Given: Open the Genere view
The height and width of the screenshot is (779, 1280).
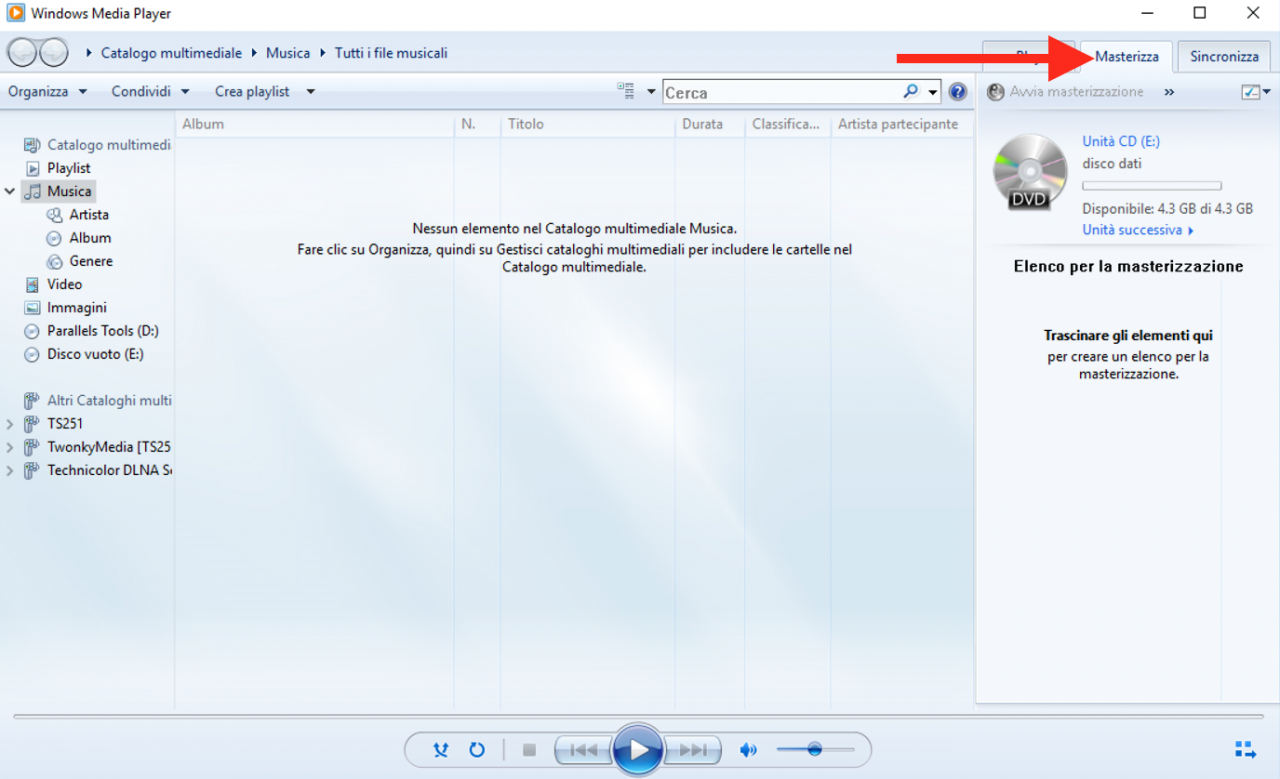Looking at the screenshot, I should tap(80, 261).
